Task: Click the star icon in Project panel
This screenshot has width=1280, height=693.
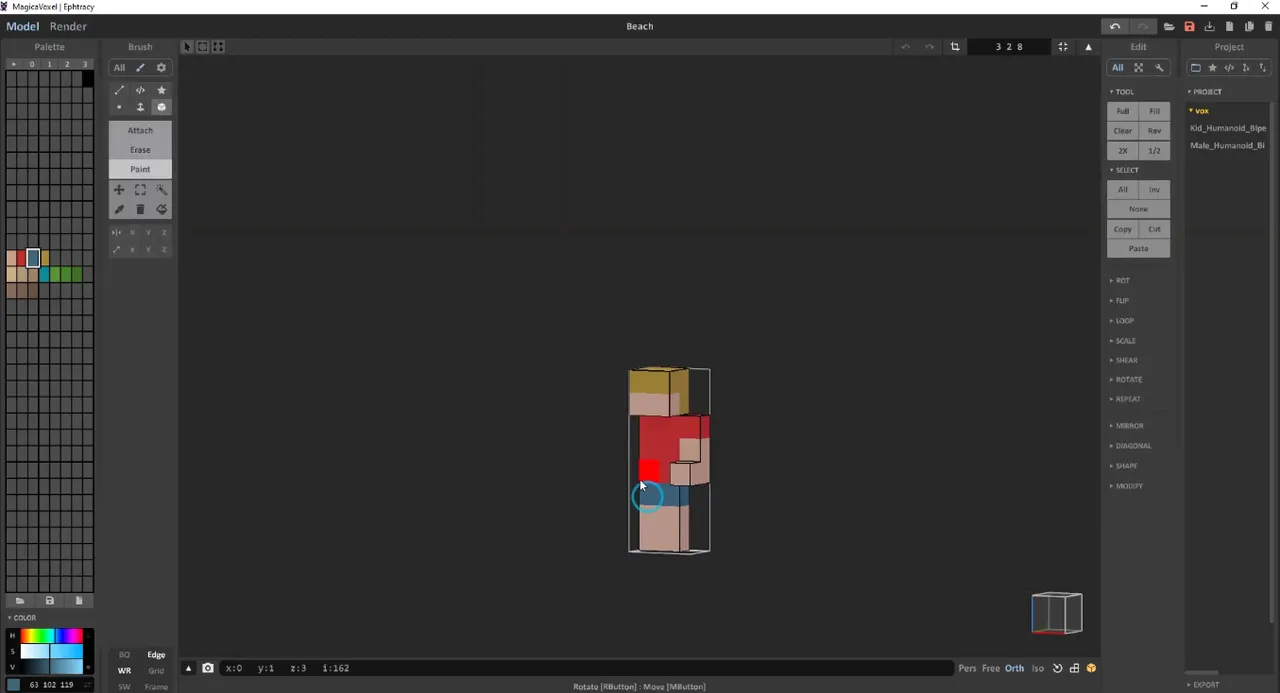Action: [1212, 68]
